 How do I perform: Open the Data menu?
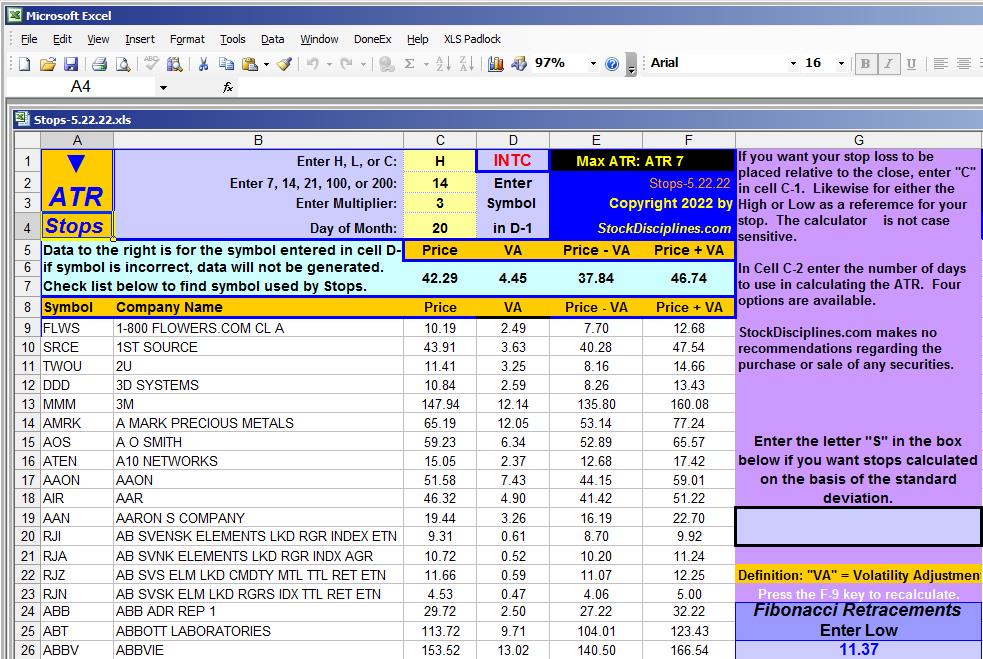[x=273, y=39]
